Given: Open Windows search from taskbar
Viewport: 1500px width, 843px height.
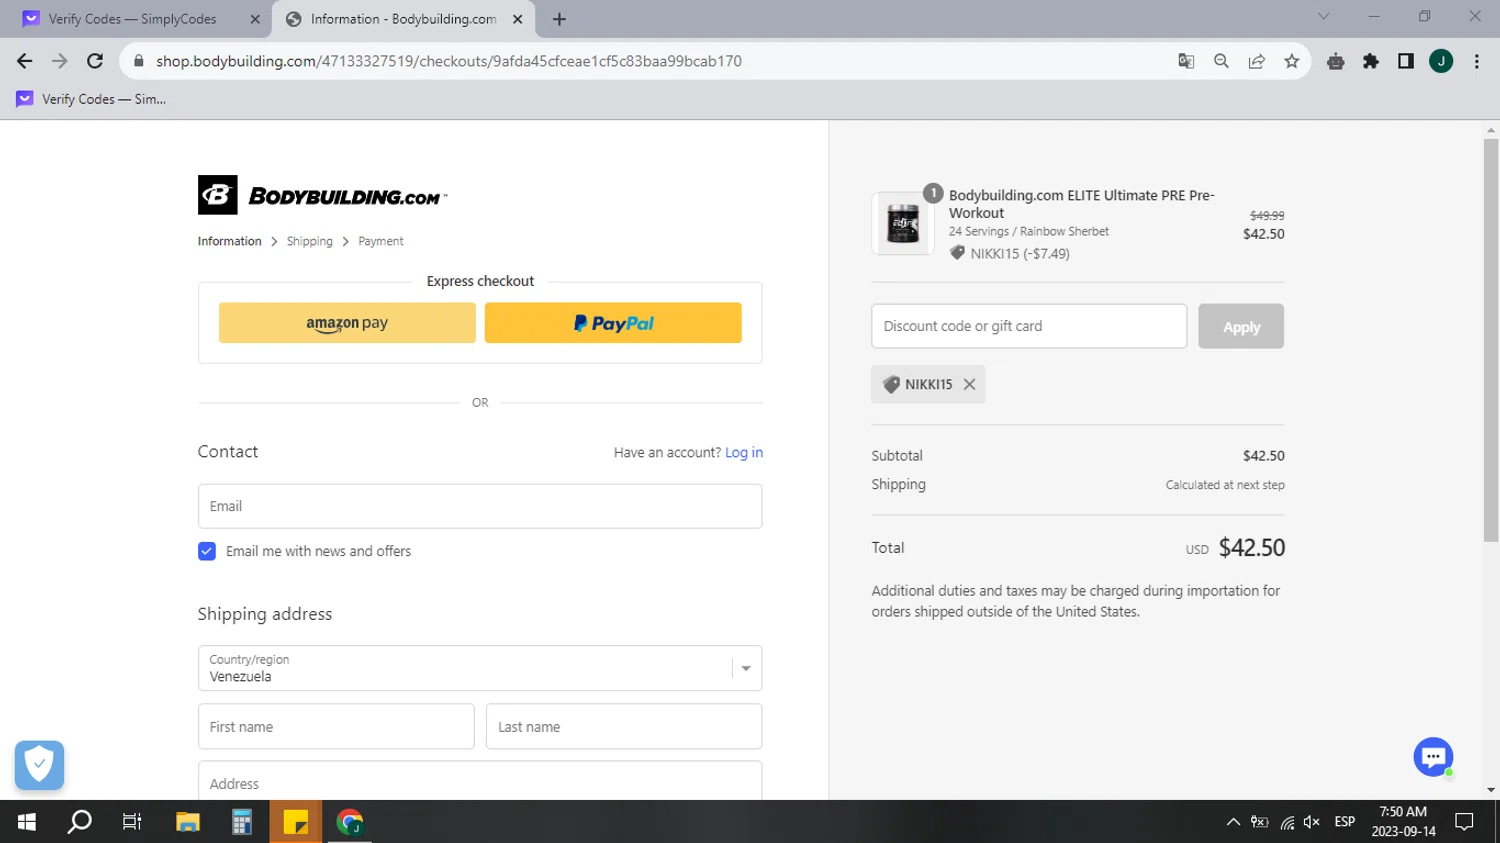Looking at the screenshot, I should pos(79,822).
